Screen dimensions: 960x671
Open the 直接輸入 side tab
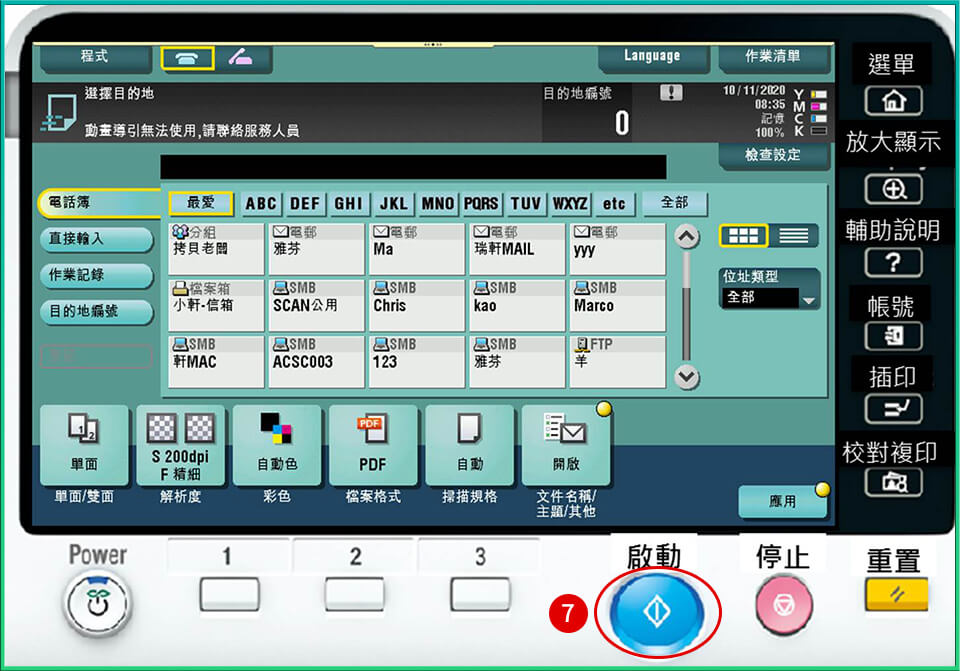click(95, 239)
